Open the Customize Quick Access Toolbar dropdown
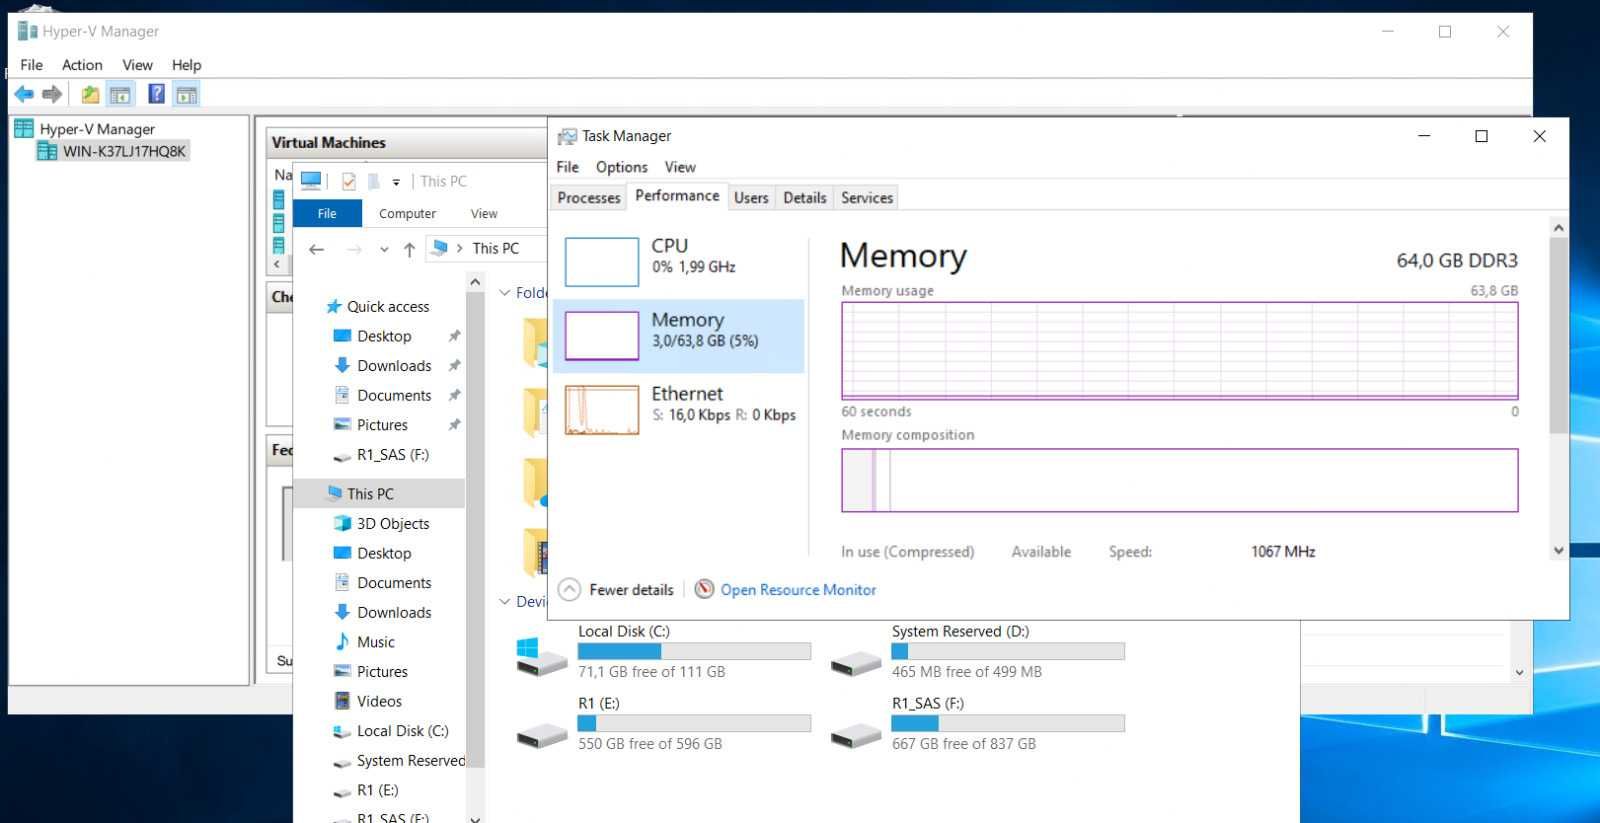Screen dimensions: 1600x823 click(396, 182)
